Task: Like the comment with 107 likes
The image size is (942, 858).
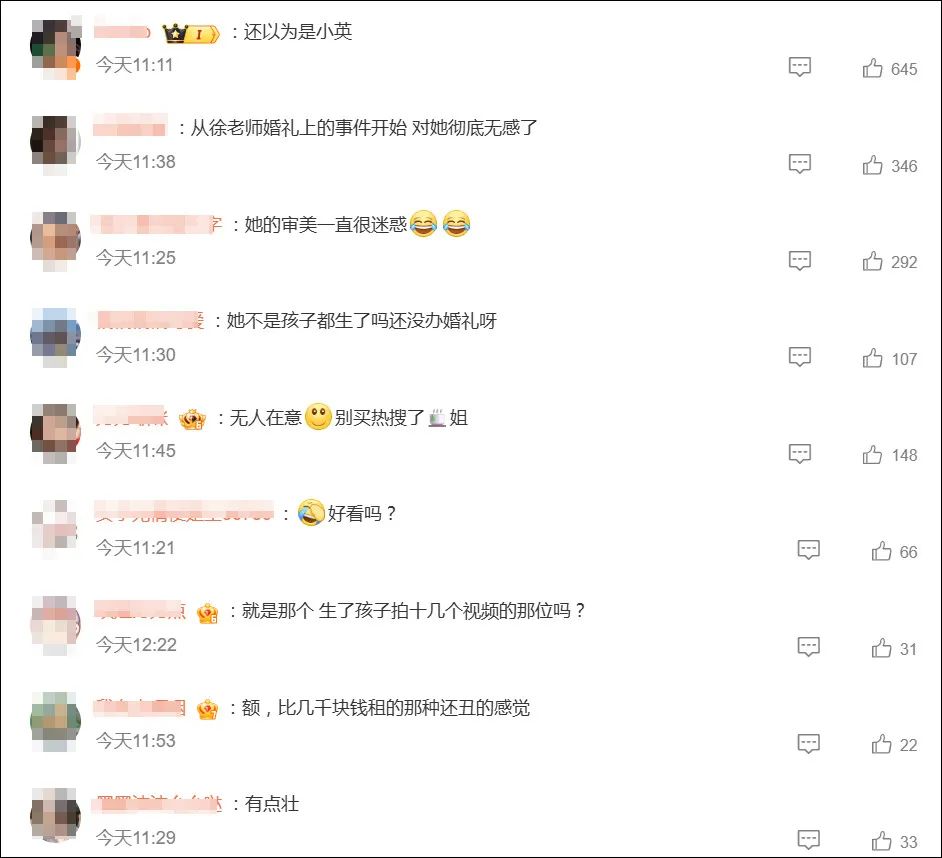Action: 872,358
